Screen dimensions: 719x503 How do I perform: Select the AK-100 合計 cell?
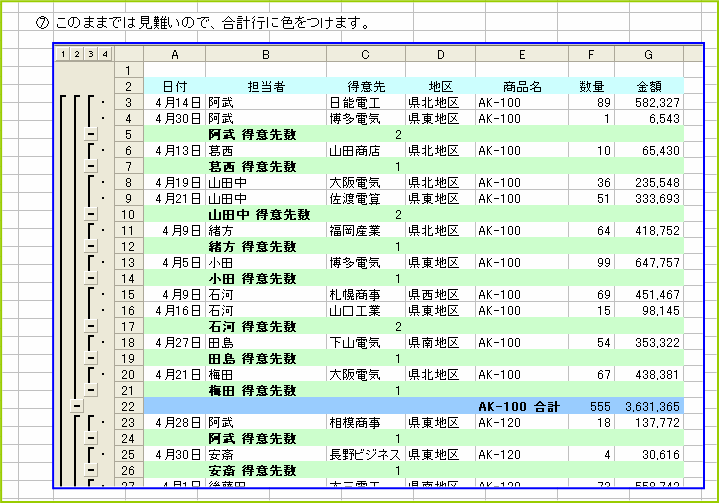tap(522, 406)
